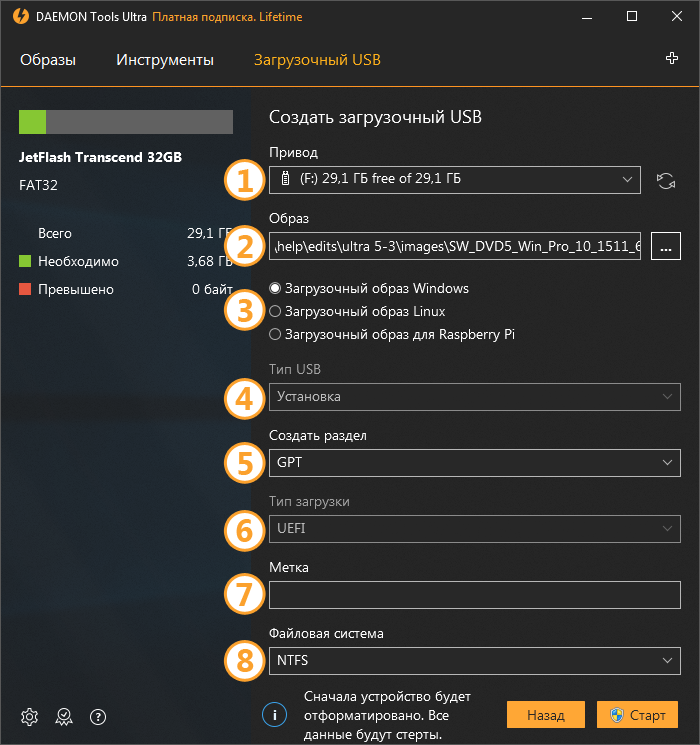700x745 pixels.
Task: Click the Платная подписка. Lifetime link
Action: point(227,17)
